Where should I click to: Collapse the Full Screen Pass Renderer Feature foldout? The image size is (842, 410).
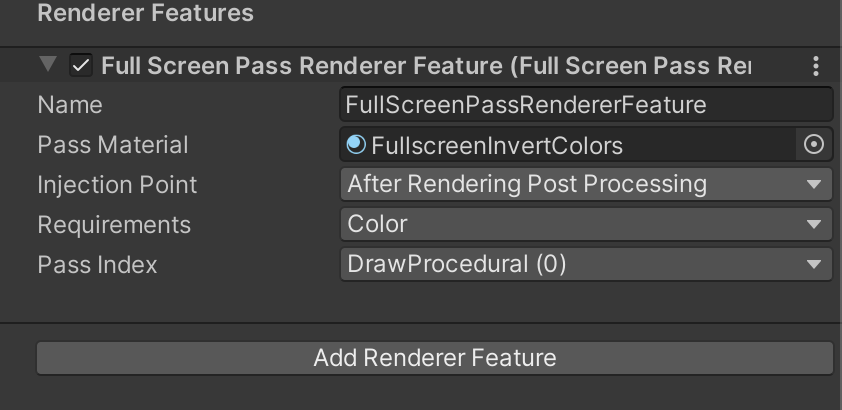tap(47, 65)
